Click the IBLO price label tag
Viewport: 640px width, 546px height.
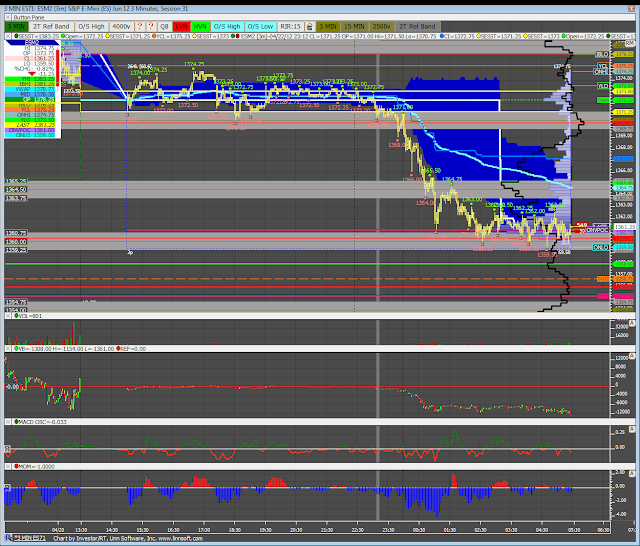tap(602, 54)
